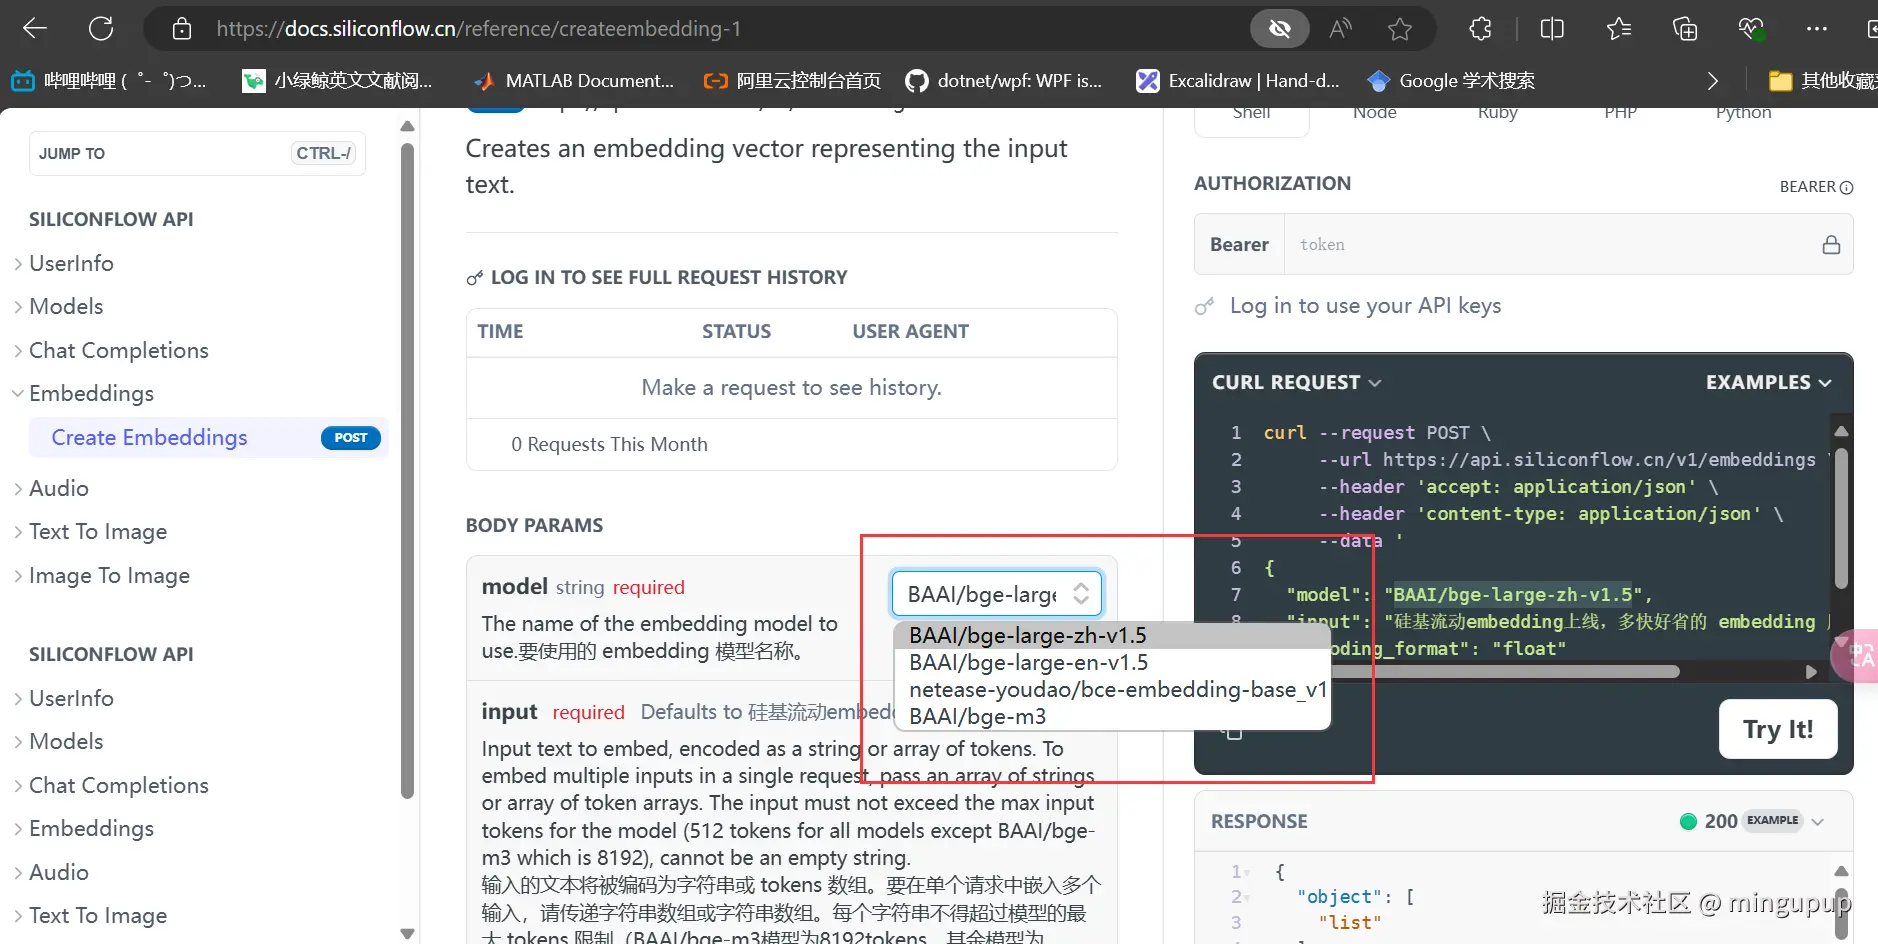Open the CURL REQUEST dropdown
1878x944 pixels.
coord(1297,383)
